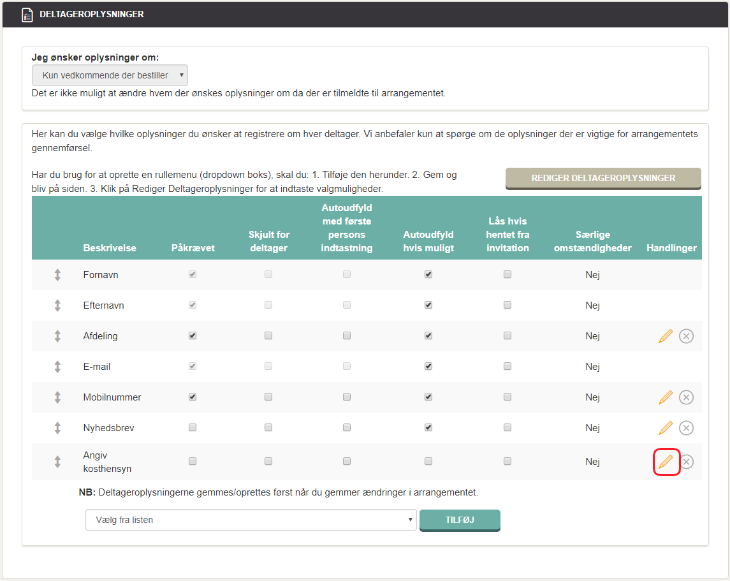730x581 pixels.
Task: Click the reorder arrows for Angiv kosthensyn row
Action: point(57,461)
